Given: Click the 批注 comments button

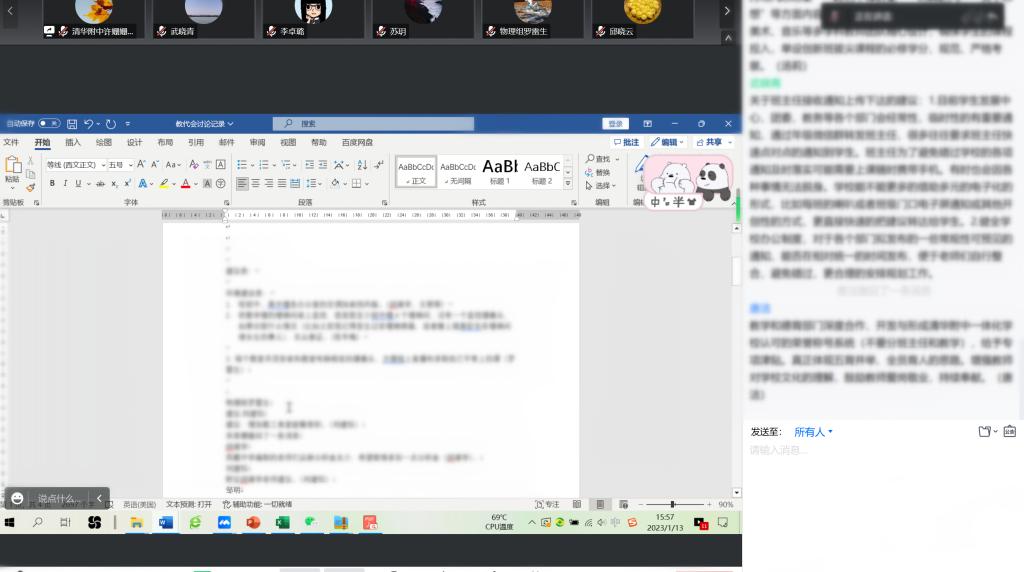Looking at the screenshot, I should pyautogui.click(x=627, y=143).
